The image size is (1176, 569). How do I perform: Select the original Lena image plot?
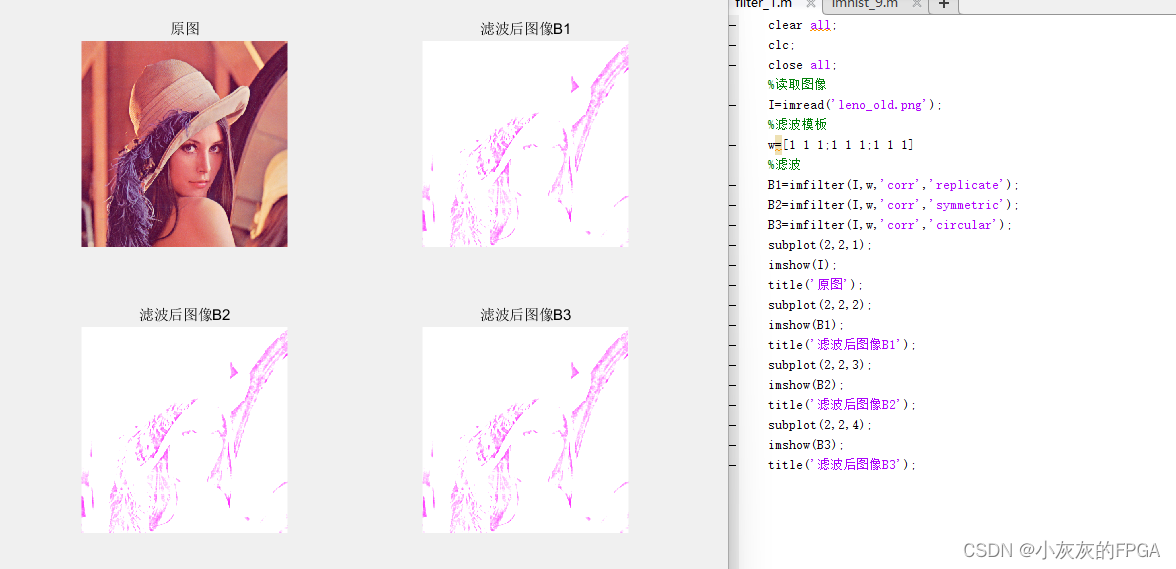tap(184, 144)
